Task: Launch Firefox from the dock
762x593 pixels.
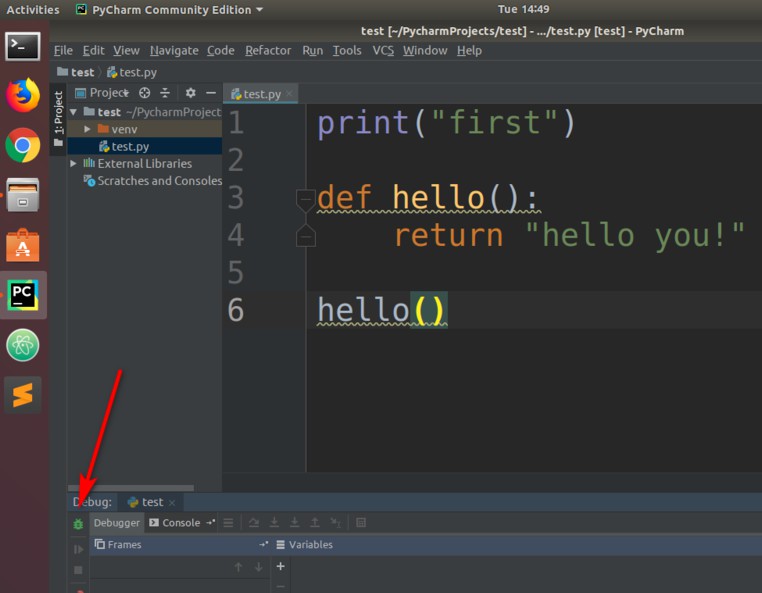Action: [x=23, y=95]
